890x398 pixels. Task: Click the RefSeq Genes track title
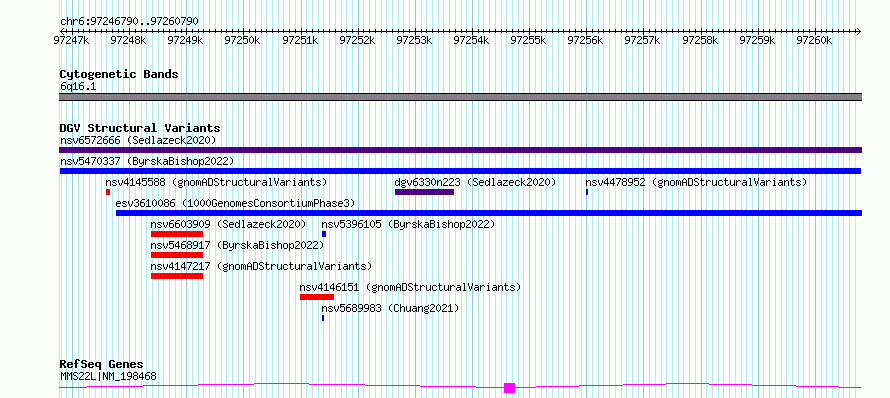[101, 364]
